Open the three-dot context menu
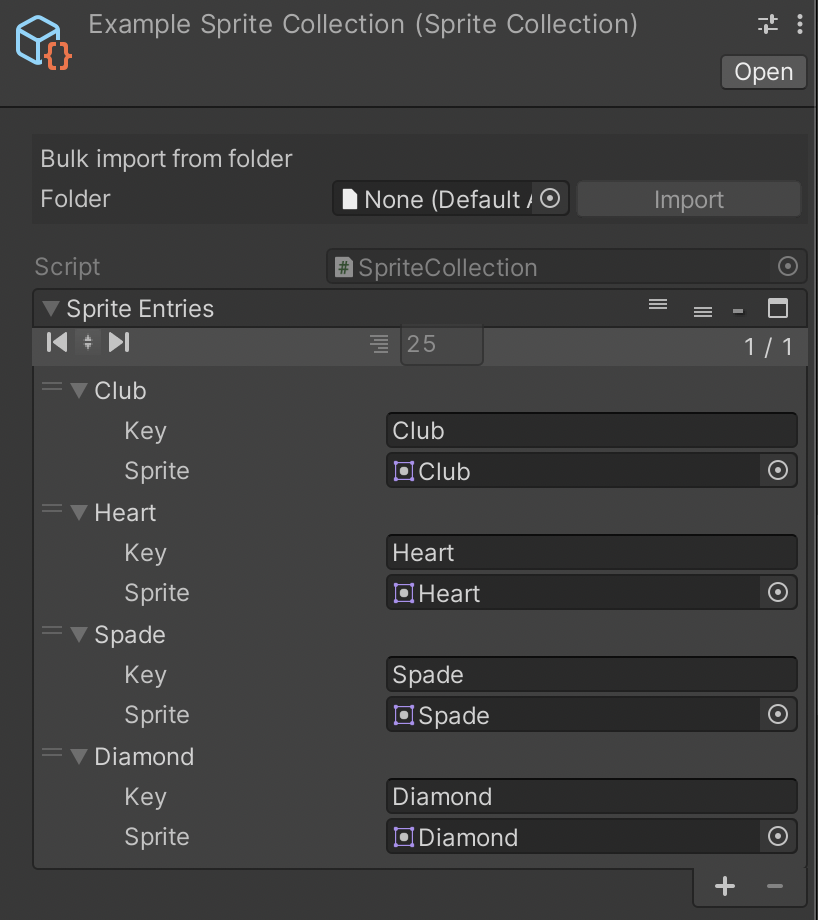This screenshot has width=818, height=920. [800, 22]
